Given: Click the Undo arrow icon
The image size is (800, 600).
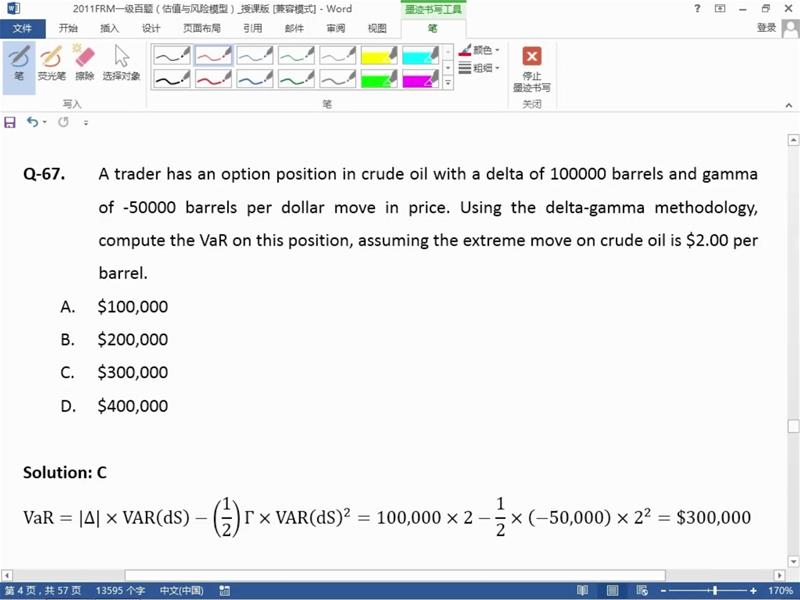Looking at the screenshot, I should pyautogui.click(x=32, y=122).
